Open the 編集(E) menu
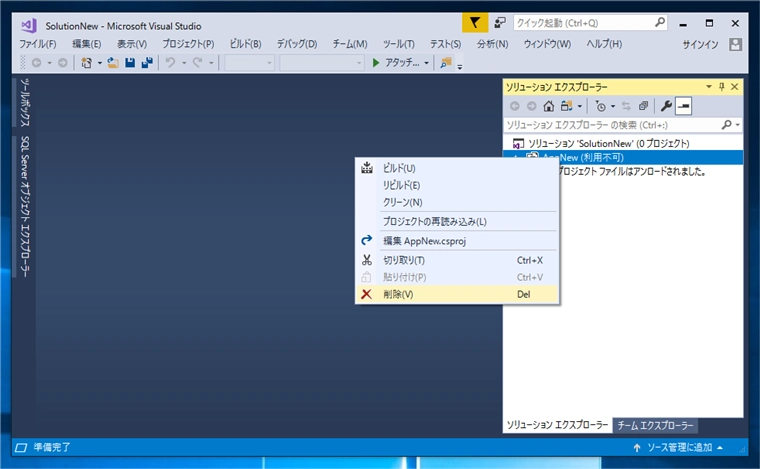The height and width of the screenshot is (469, 760). pos(86,44)
